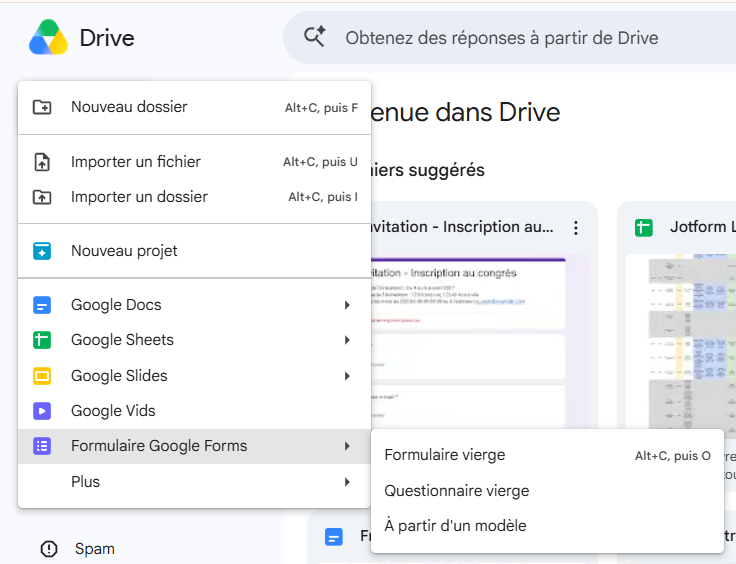Image resolution: width=736 pixels, height=564 pixels.
Task: Click the Docs file icon in bottom card
Action: tap(334, 537)
